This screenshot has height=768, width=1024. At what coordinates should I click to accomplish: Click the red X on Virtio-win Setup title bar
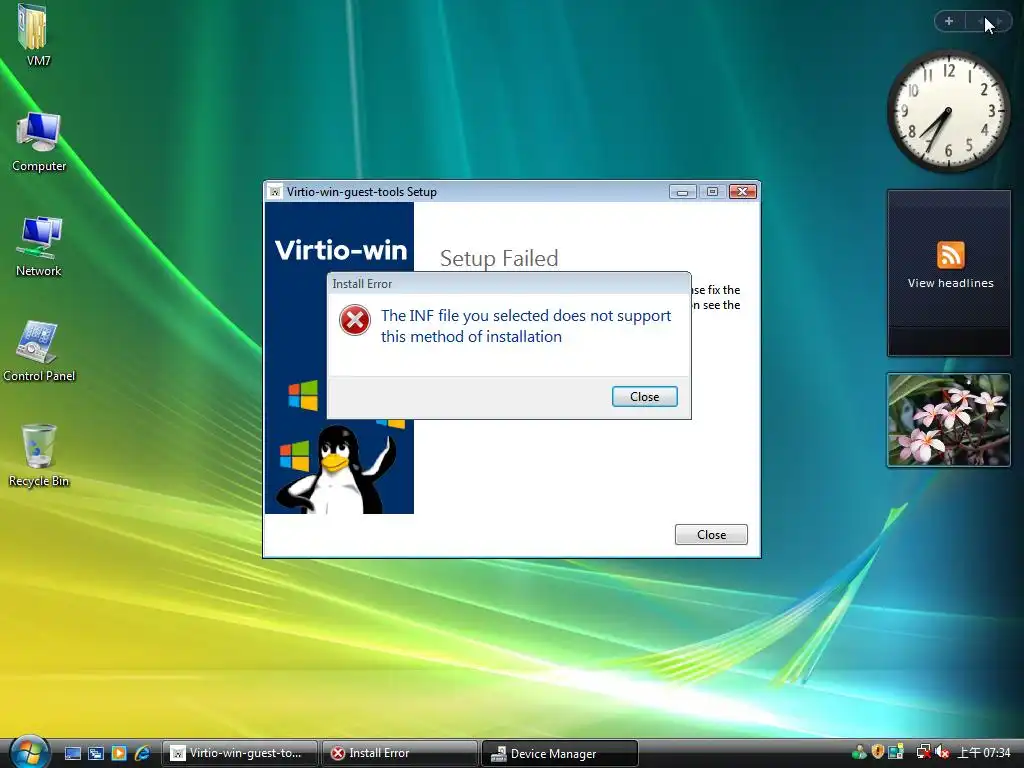[743, 191]
